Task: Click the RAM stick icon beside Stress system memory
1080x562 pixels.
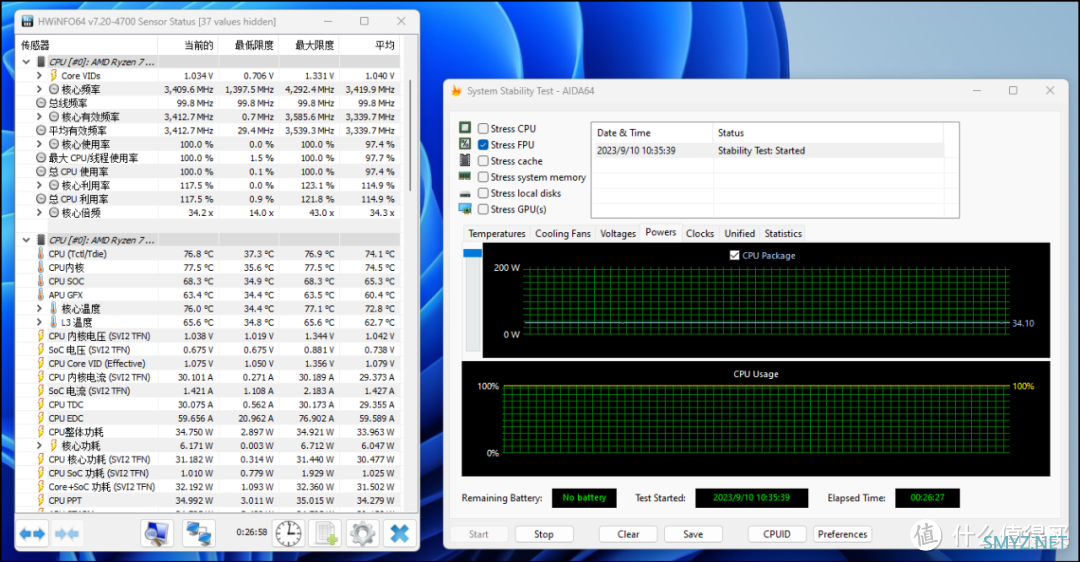Action: [465, 176]
